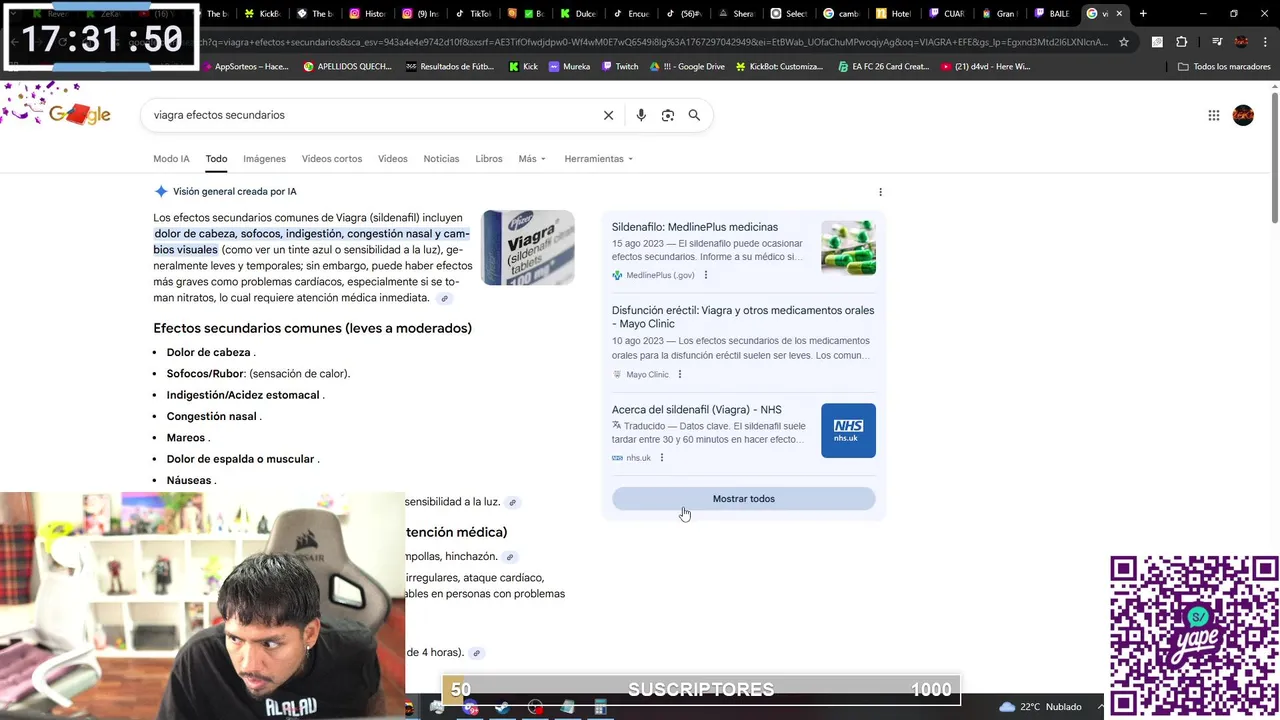The image size is (1280, 720).
Task: Click the Google logo to go home
Action: coord(80,114)
